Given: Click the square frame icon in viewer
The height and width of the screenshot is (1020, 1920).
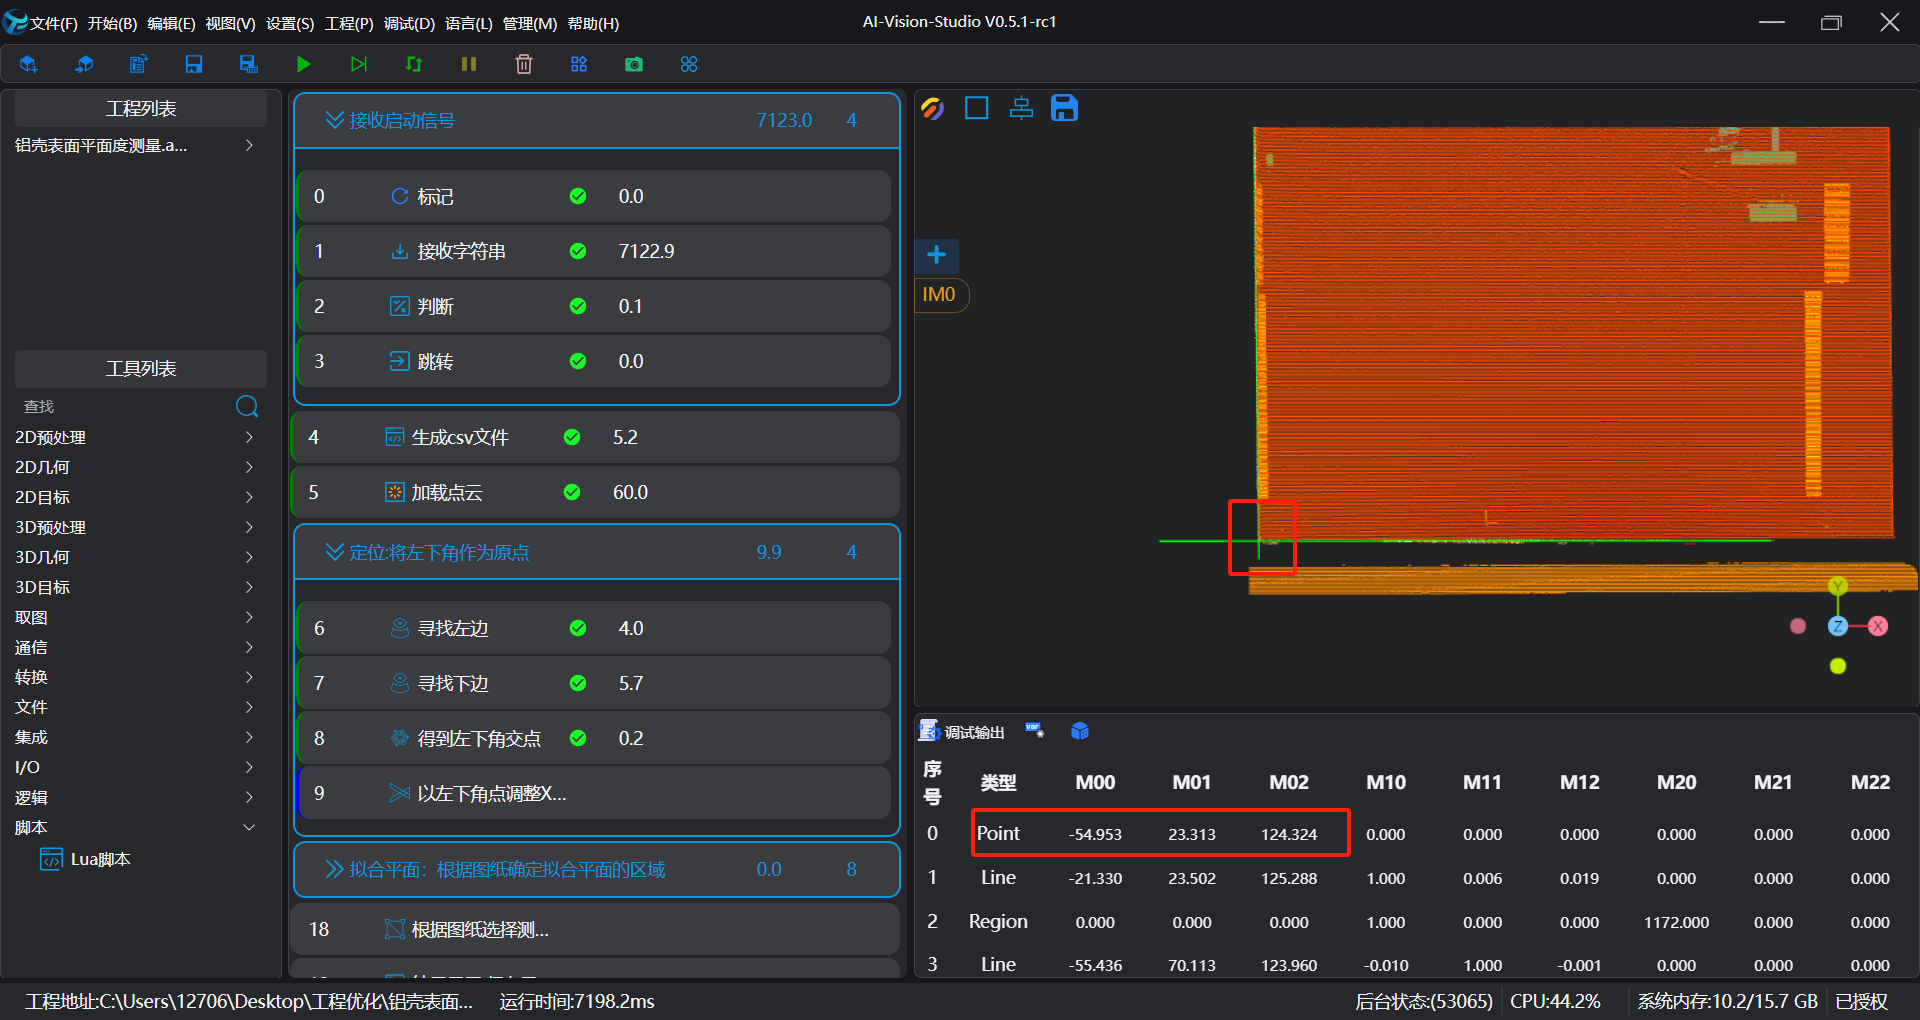Looking at the screenshot, I should (x=977, y=108).
